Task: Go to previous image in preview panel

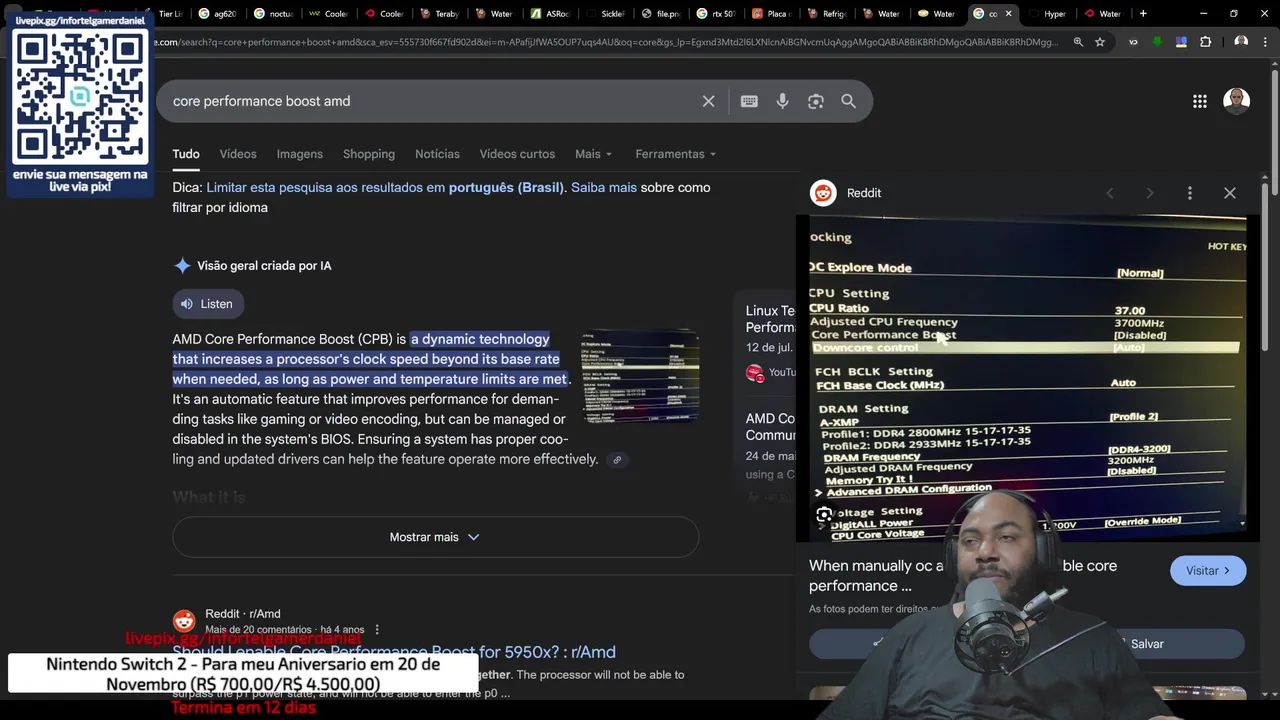Action: tap(1110, 193)
